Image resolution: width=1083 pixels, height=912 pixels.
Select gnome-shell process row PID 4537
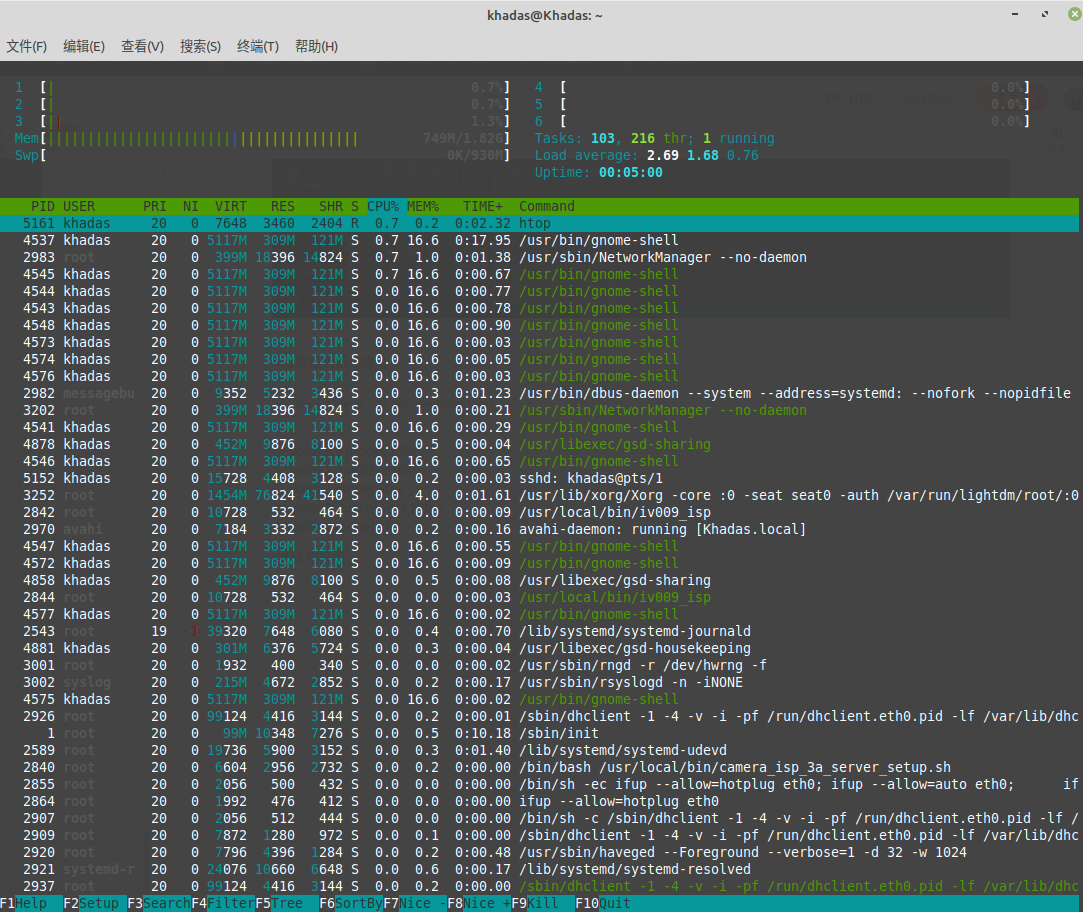click(x=539, y=240)
